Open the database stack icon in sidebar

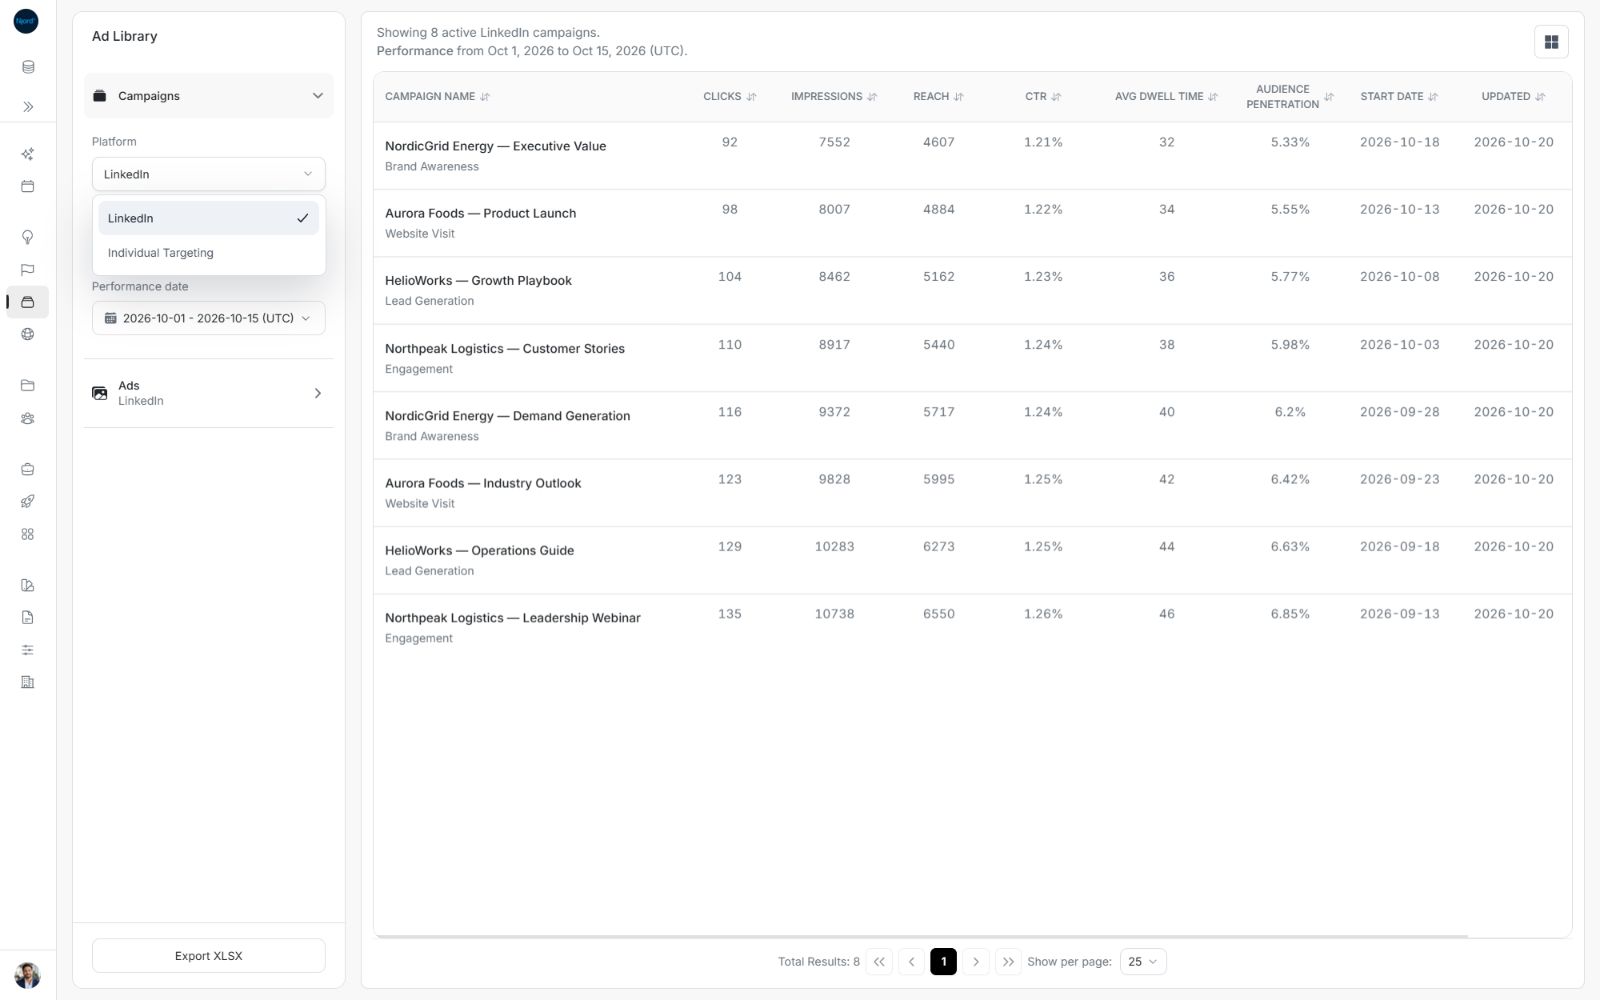28,67
